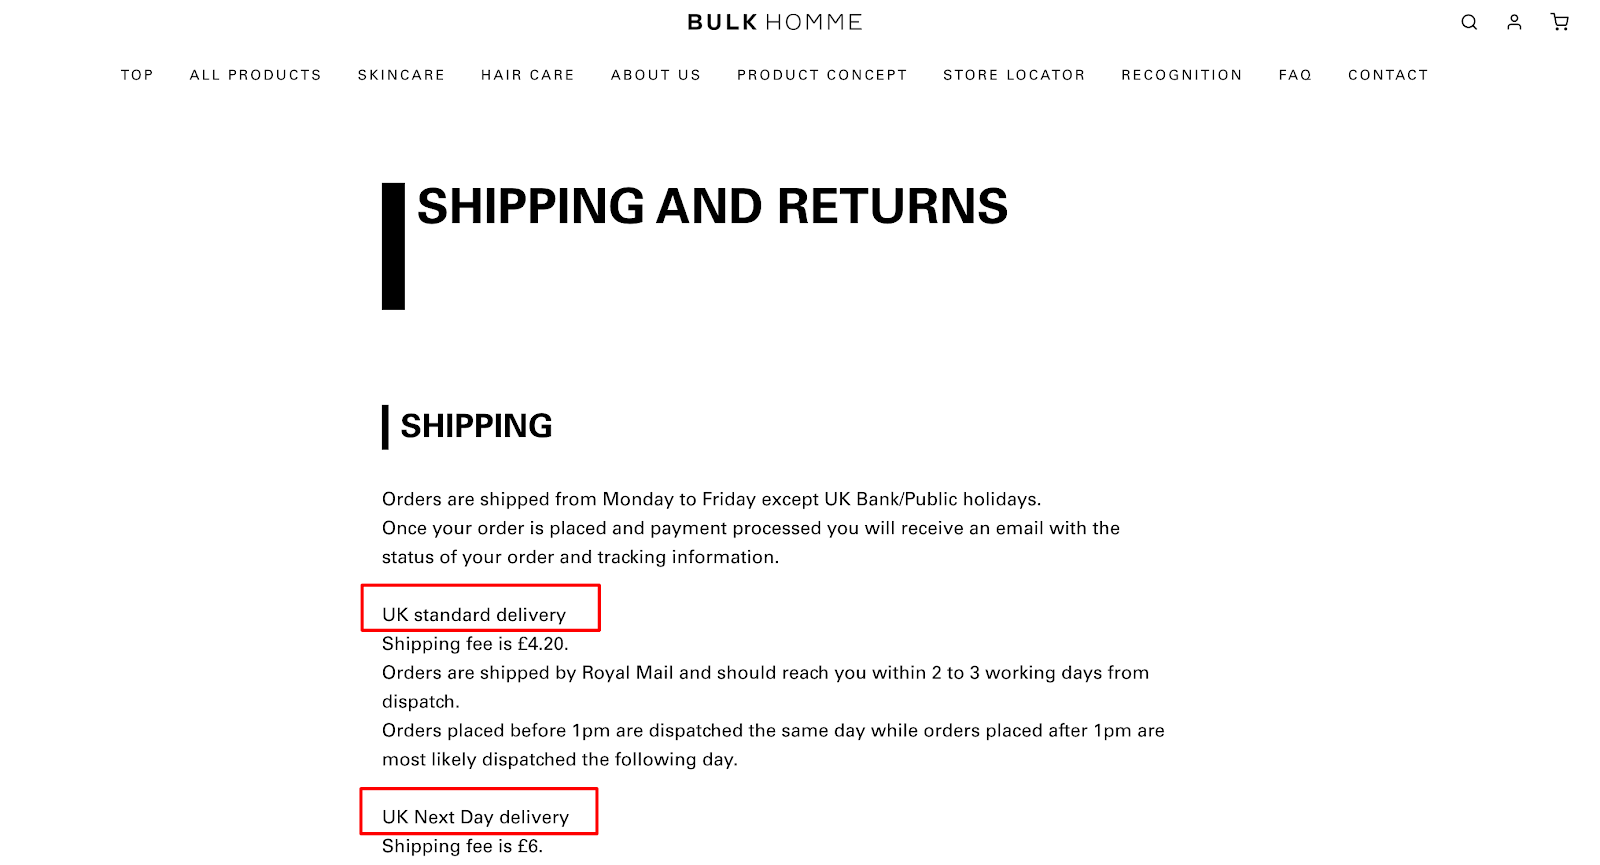Open the shopping cart icon
This screenshot has width=1600, height=865.
[1558, 22]
